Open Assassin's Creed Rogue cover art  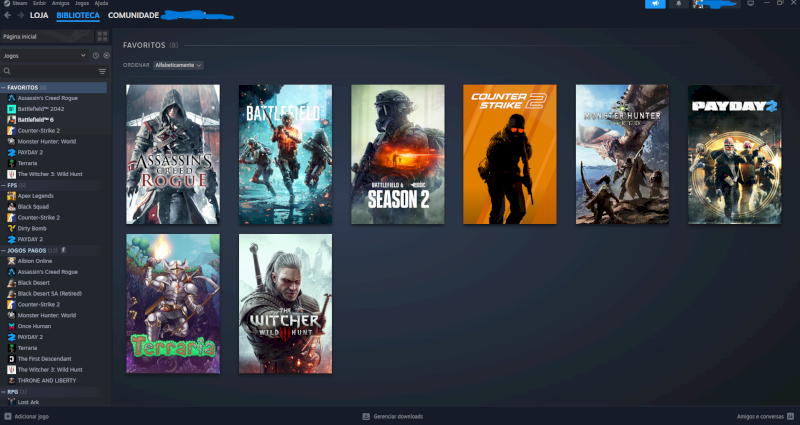click(x=173, y=154)
